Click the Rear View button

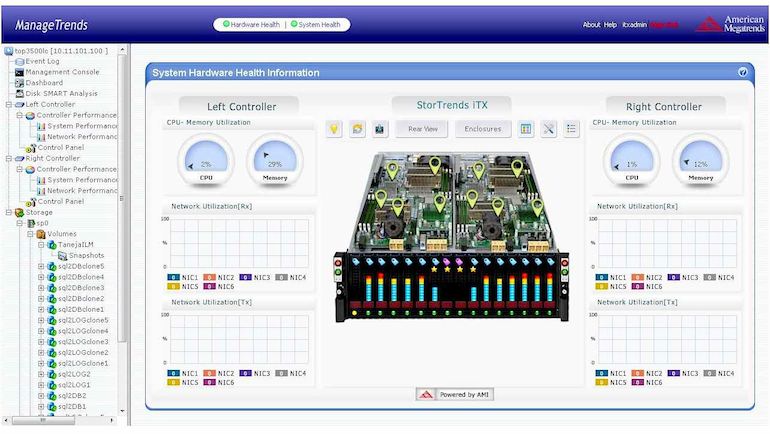coord(423,129)
